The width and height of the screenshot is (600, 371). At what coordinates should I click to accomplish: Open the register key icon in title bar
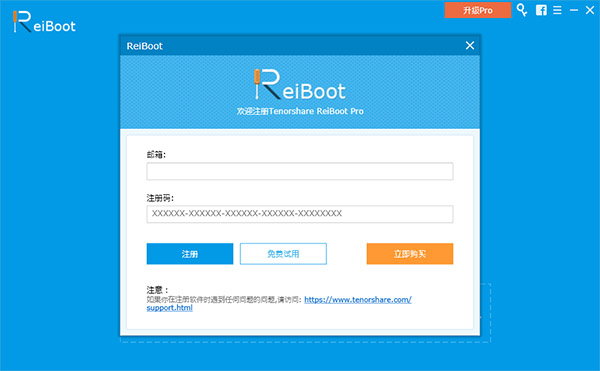click(522, 10)
